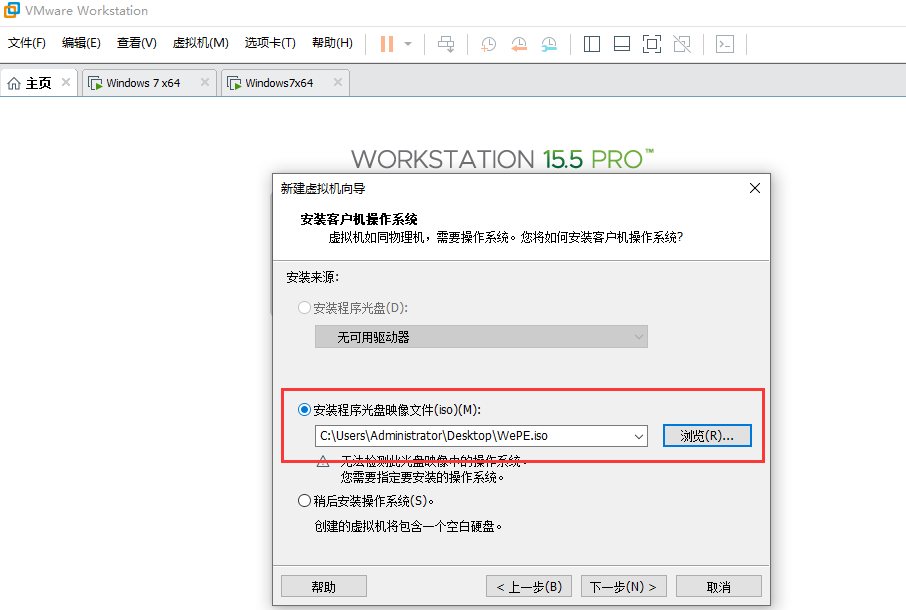The image size is (906, 610).
Task: Revert to snapshot using toolbar icon
Action: click(x=519, y=44)
